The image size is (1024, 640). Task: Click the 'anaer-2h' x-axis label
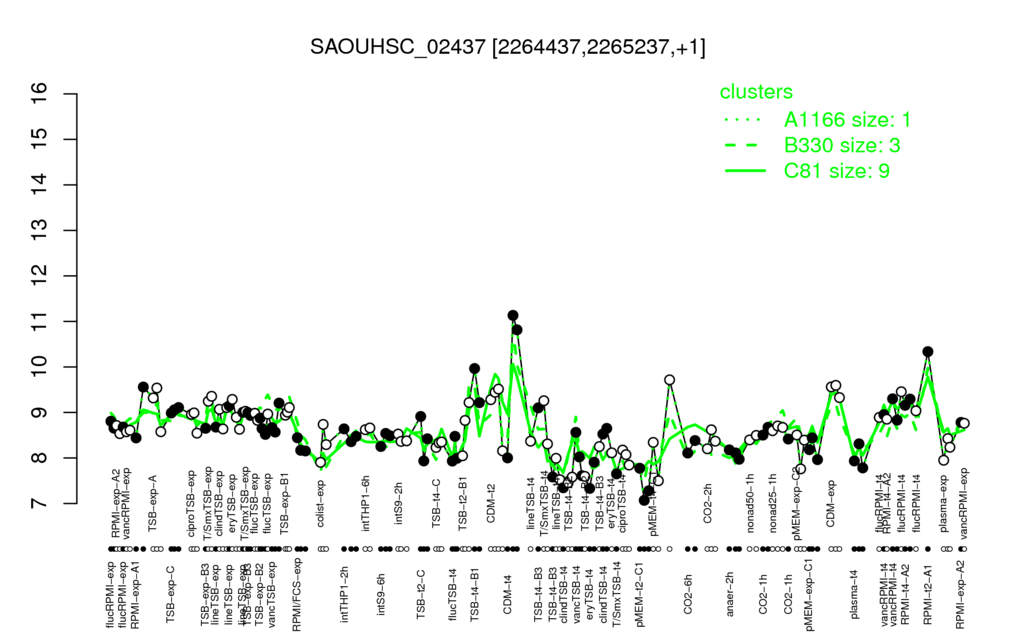(729, 592)
